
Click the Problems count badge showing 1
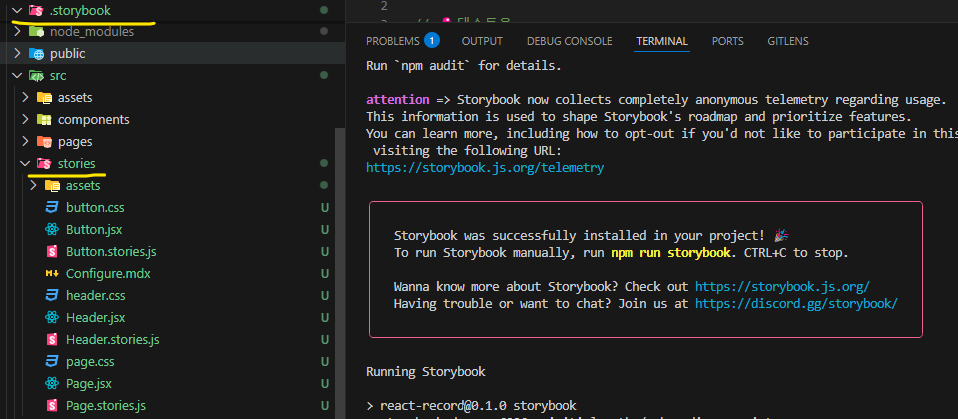[432, 41]
